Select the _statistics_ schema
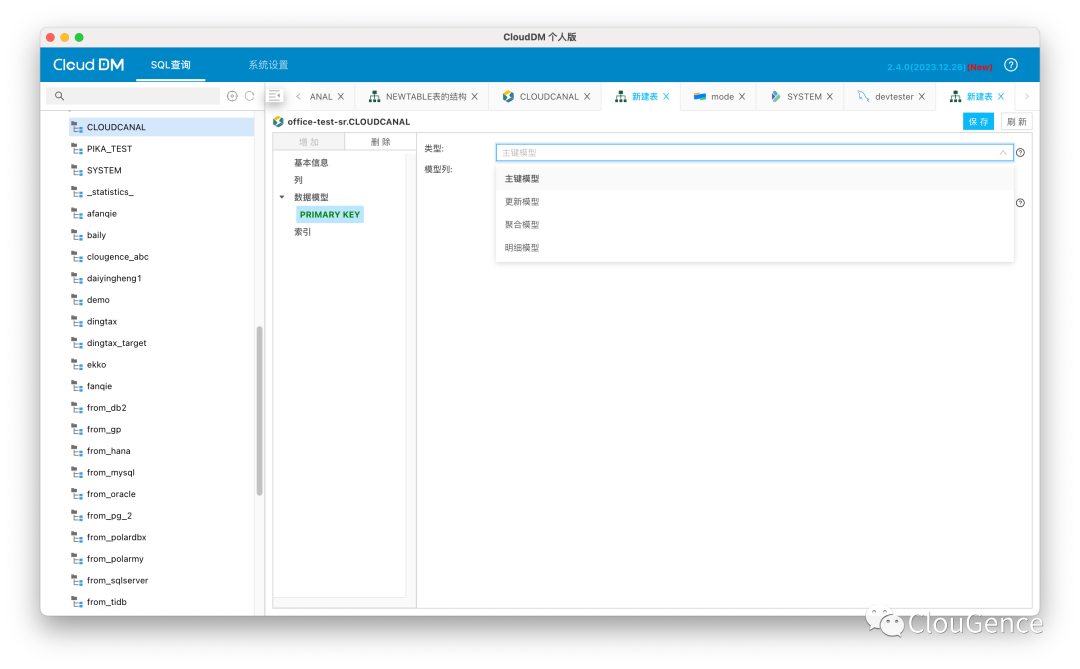The image size is (1080, 669). (110, 192)
